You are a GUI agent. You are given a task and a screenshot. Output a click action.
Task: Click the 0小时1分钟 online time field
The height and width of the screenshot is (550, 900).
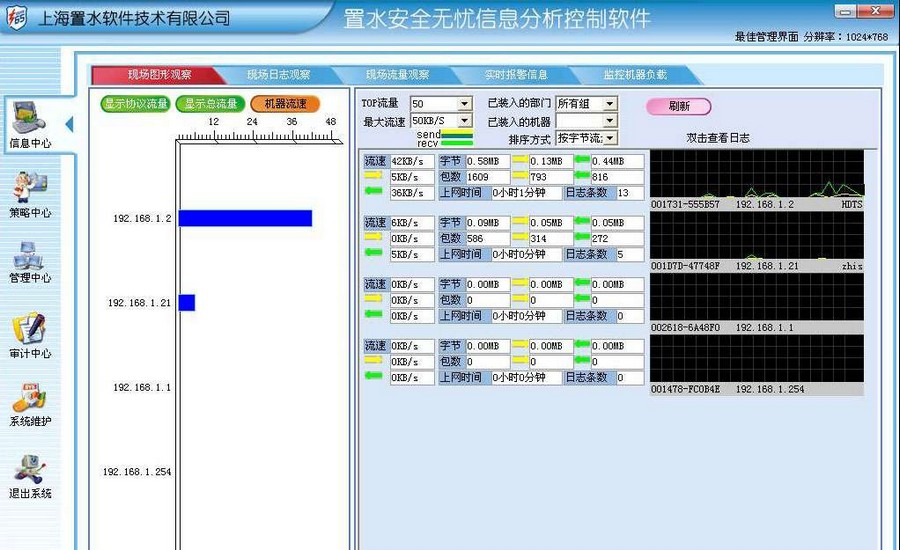click(526, 193)
